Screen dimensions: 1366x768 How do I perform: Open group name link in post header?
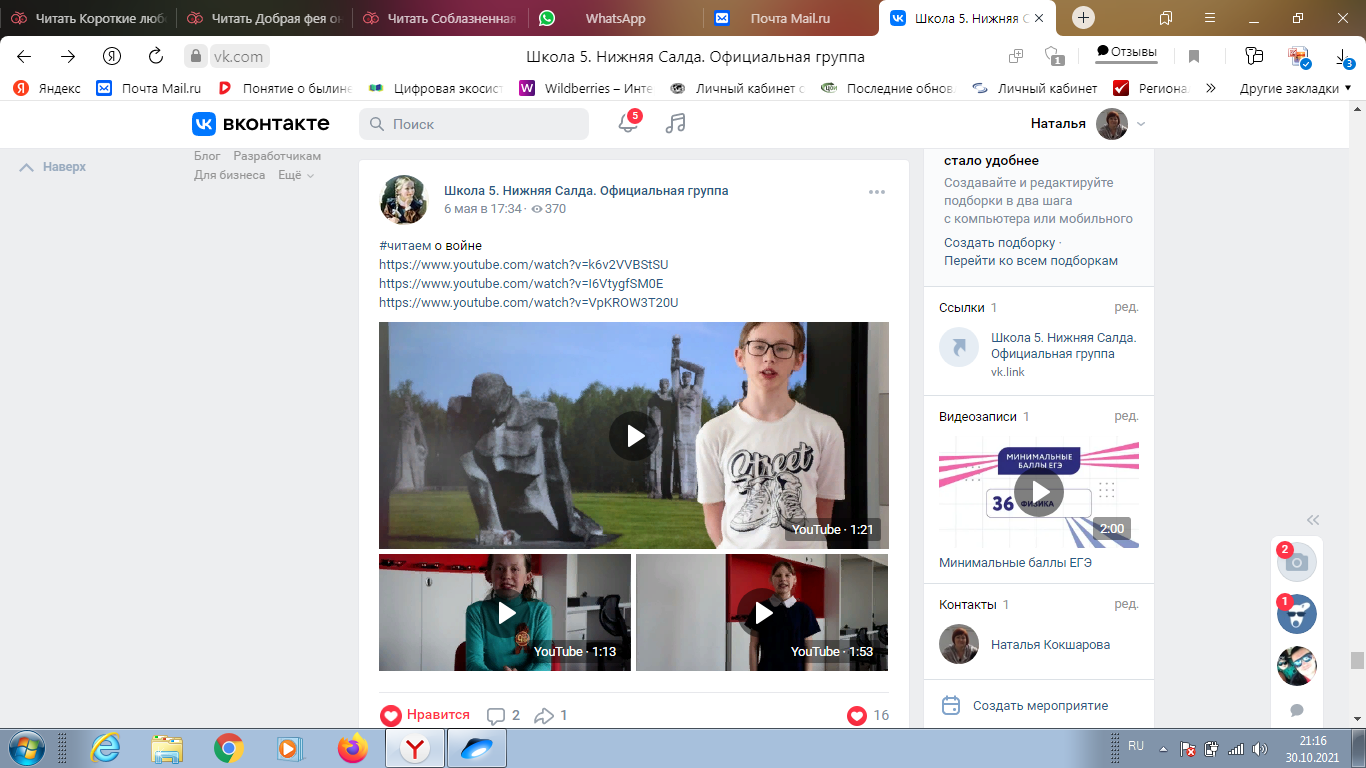[x=586, y=190]
